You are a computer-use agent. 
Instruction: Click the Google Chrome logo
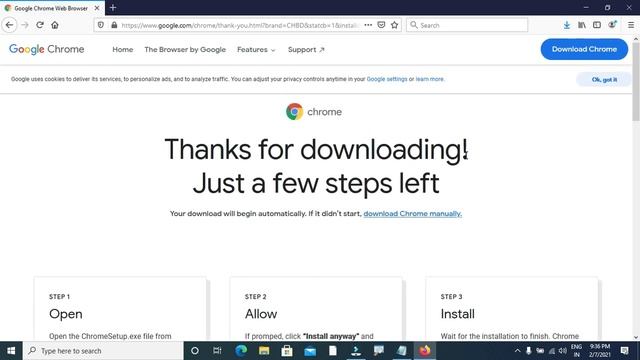click(47, 49)
